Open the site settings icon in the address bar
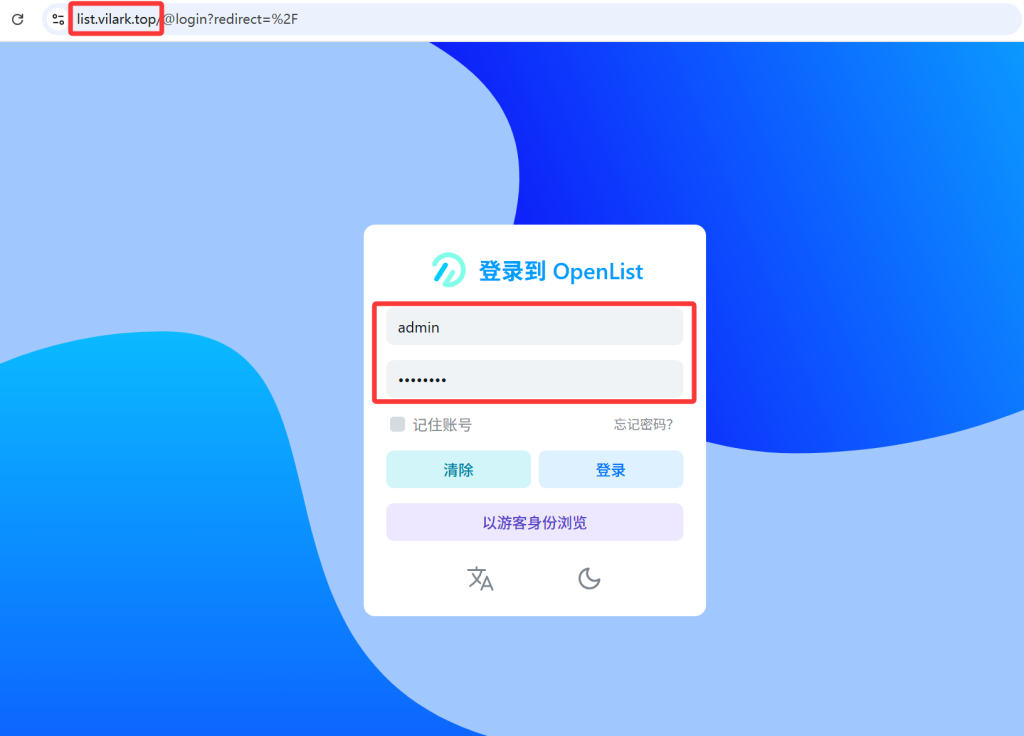The image size is (1024, 736). 57,19
